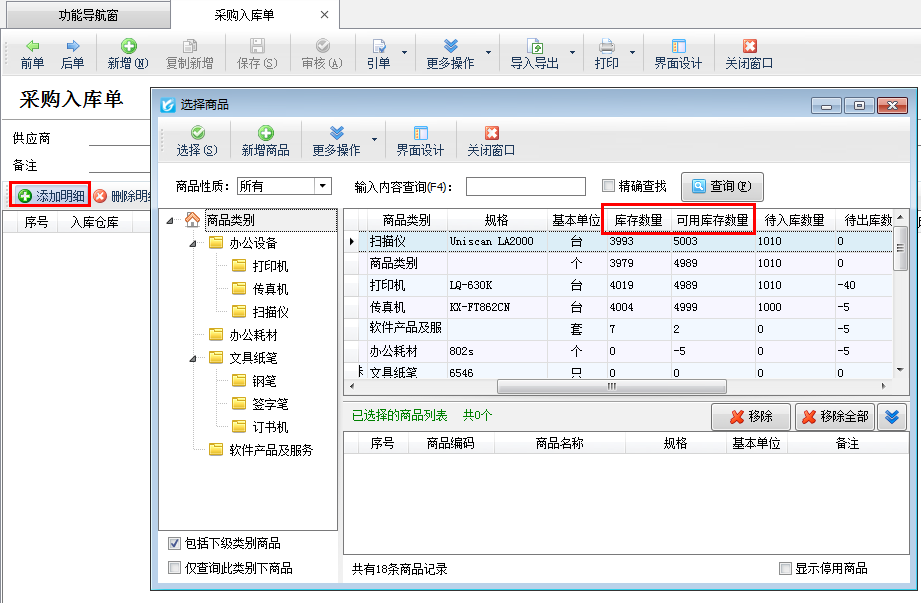Open the 商品性质 dropdown list
The height and width of the screenshot is (603, 921).
(x=322, y=186)
